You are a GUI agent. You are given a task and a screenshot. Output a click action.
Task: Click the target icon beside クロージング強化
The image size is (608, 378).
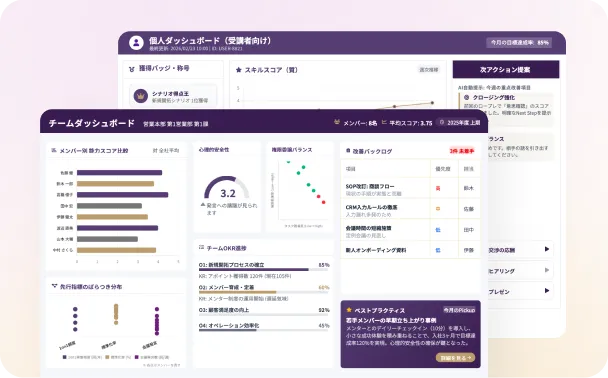coord(466,98)
